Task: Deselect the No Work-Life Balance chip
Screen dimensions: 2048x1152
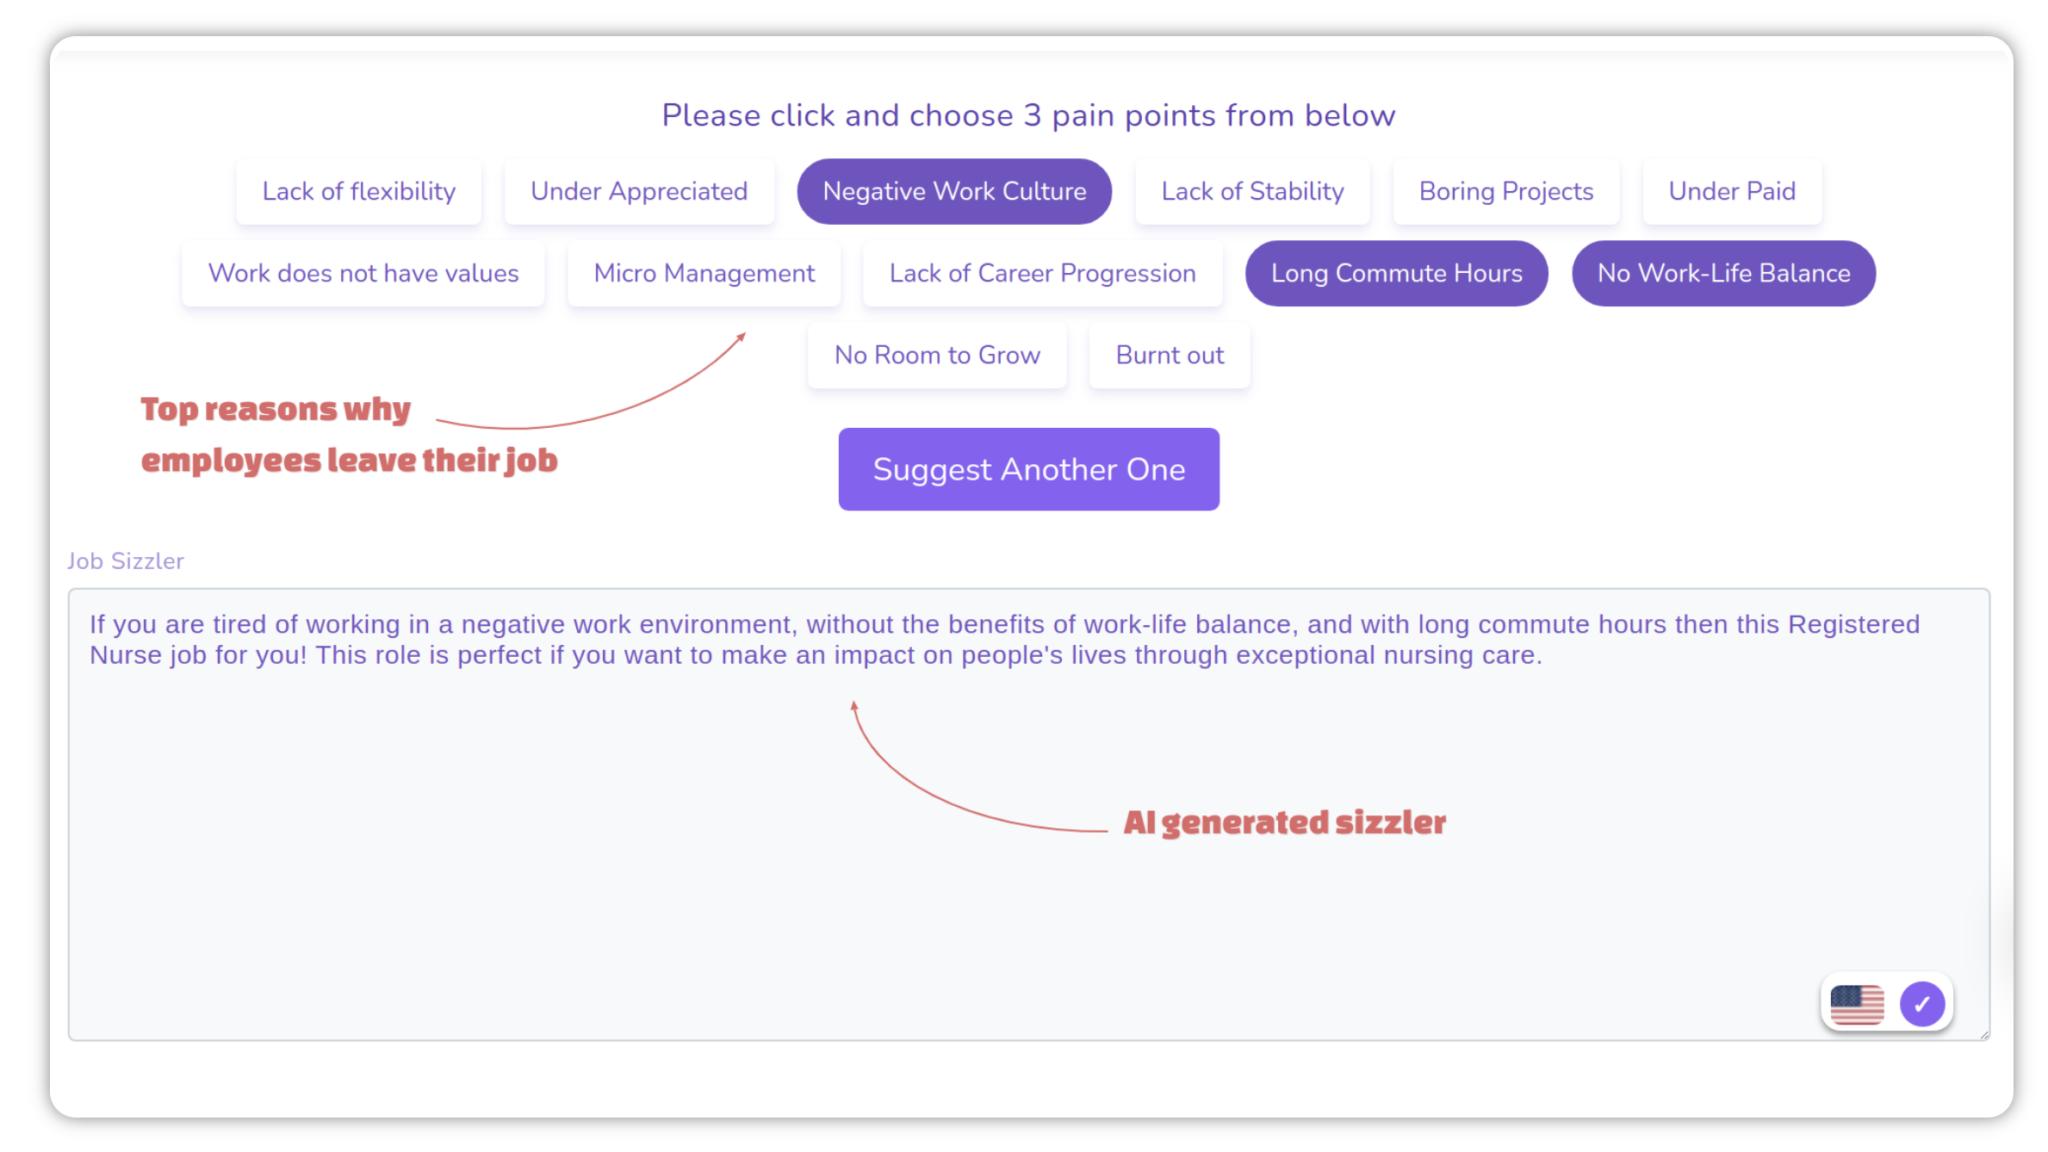Action: 1723,273
